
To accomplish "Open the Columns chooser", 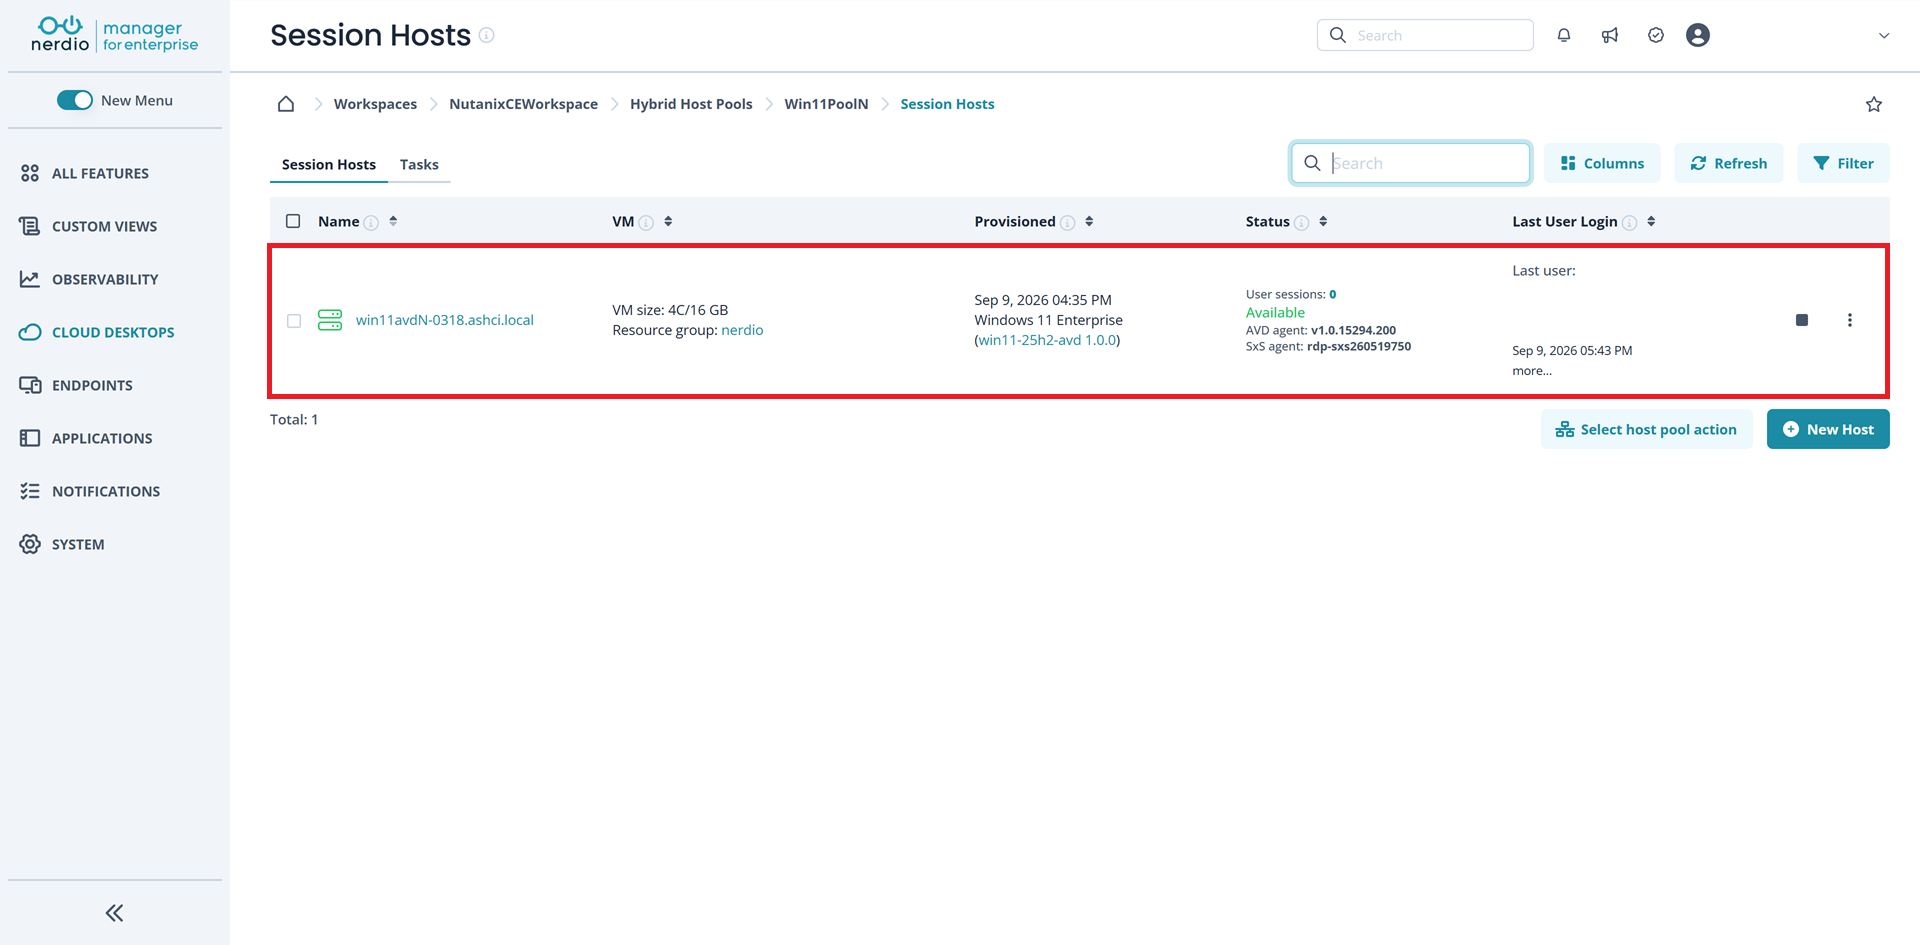I will [1602, 163].
